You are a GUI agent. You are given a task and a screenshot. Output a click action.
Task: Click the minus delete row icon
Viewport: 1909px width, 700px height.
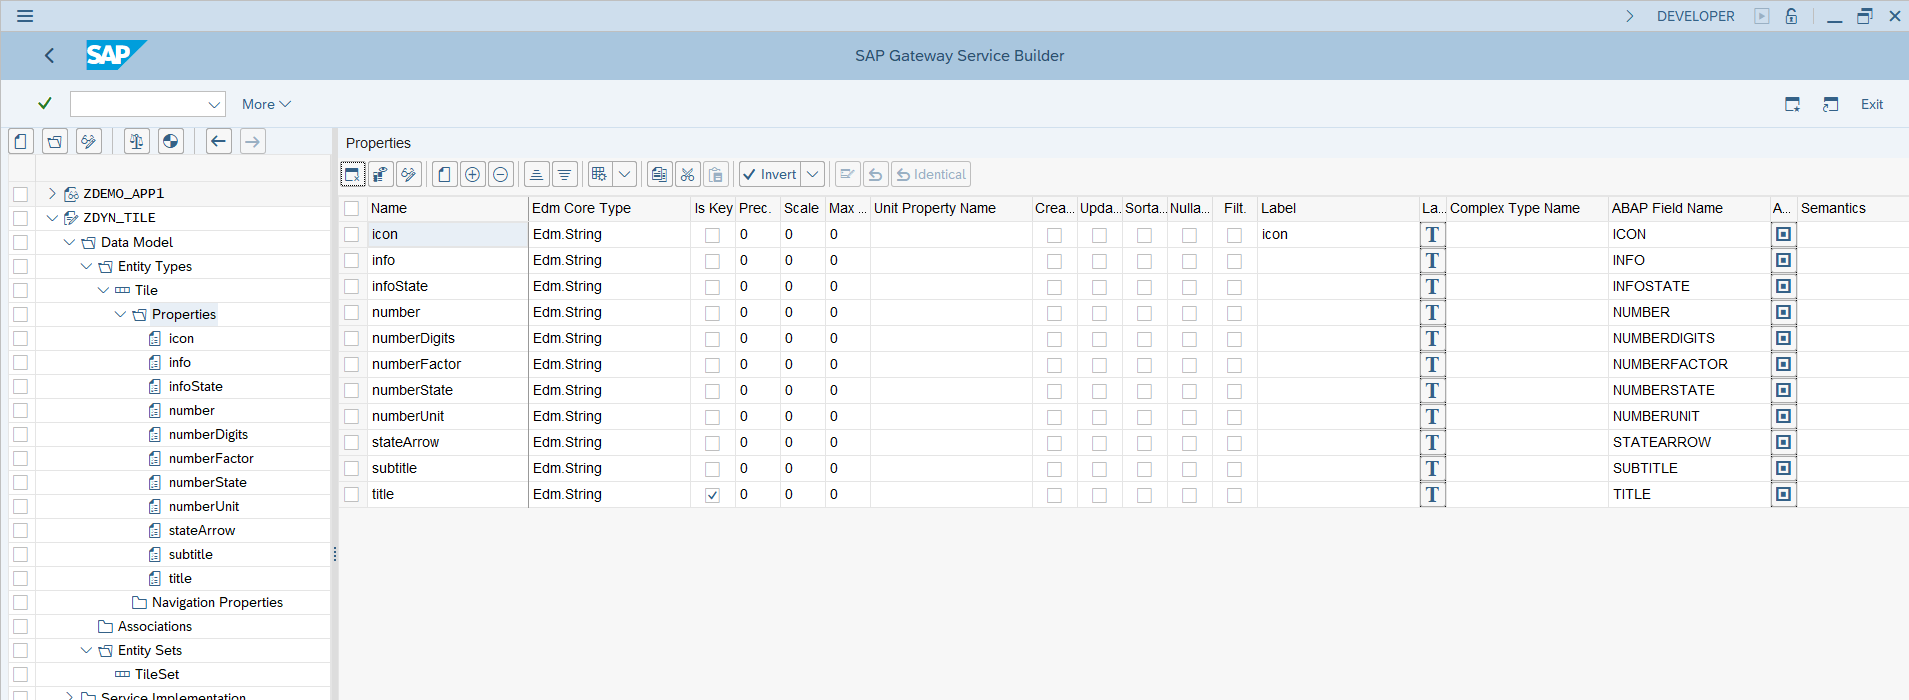500,174
